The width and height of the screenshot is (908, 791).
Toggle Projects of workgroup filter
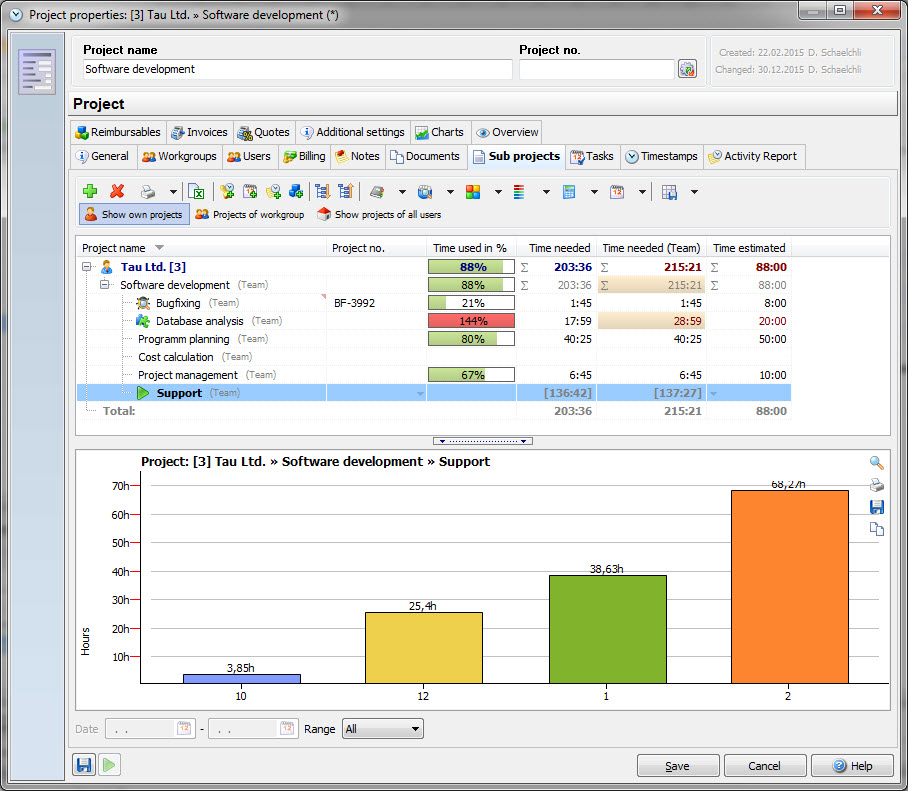click(249, 214)
